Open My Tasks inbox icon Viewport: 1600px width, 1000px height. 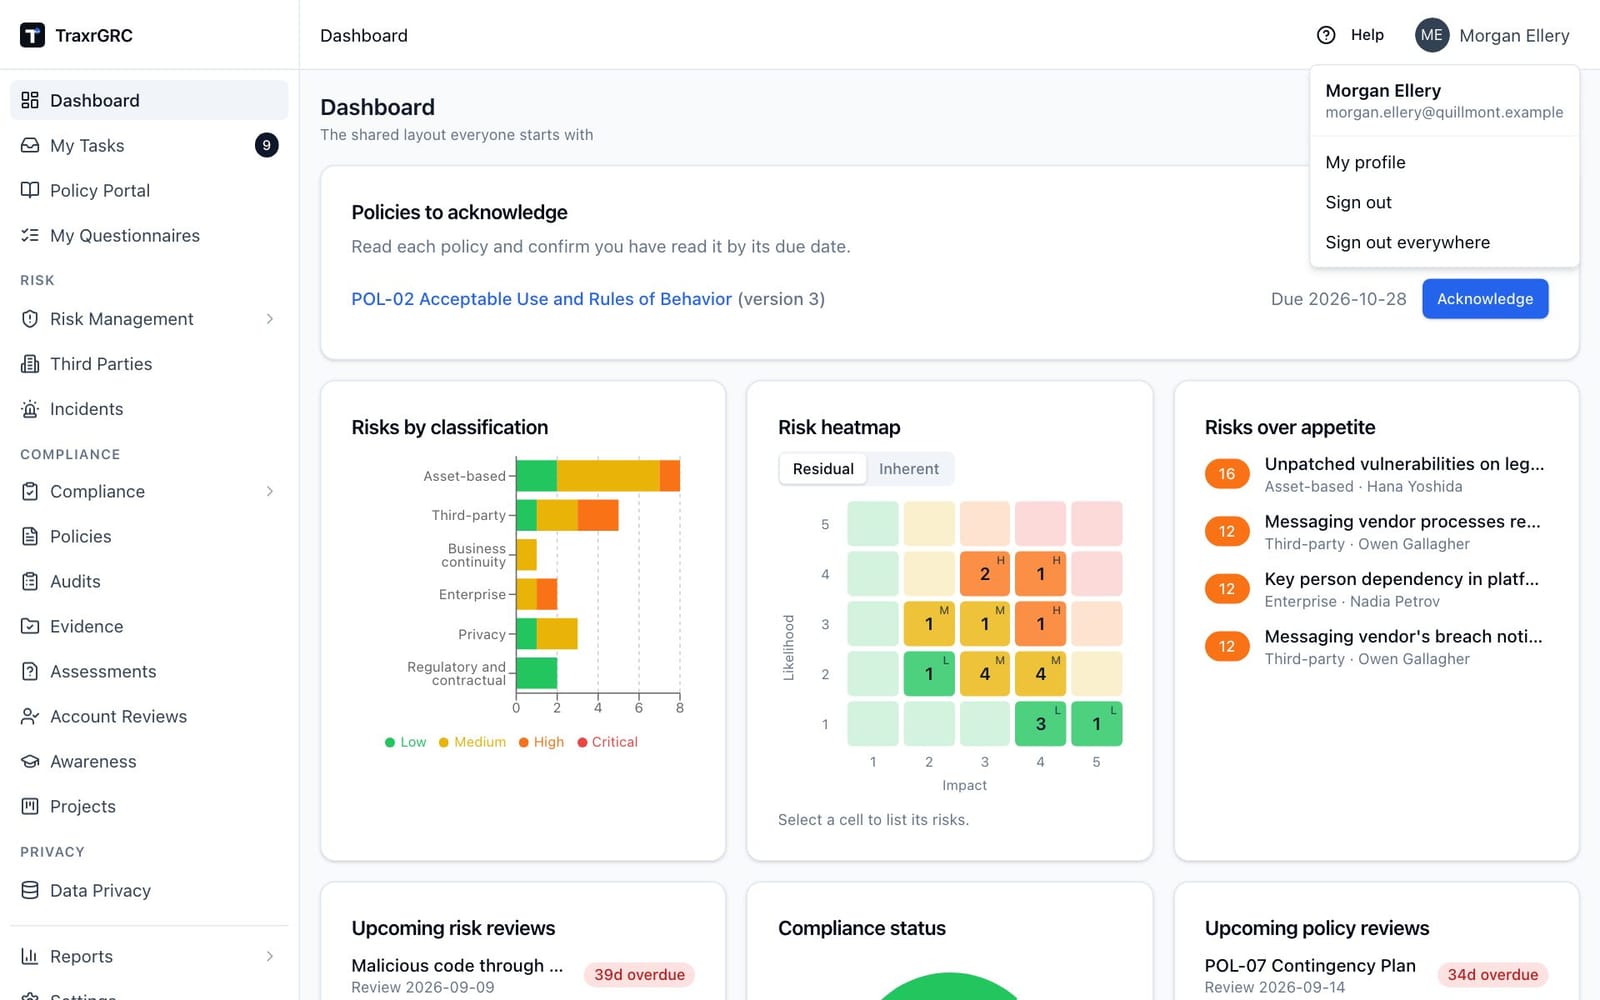[30, 145]
